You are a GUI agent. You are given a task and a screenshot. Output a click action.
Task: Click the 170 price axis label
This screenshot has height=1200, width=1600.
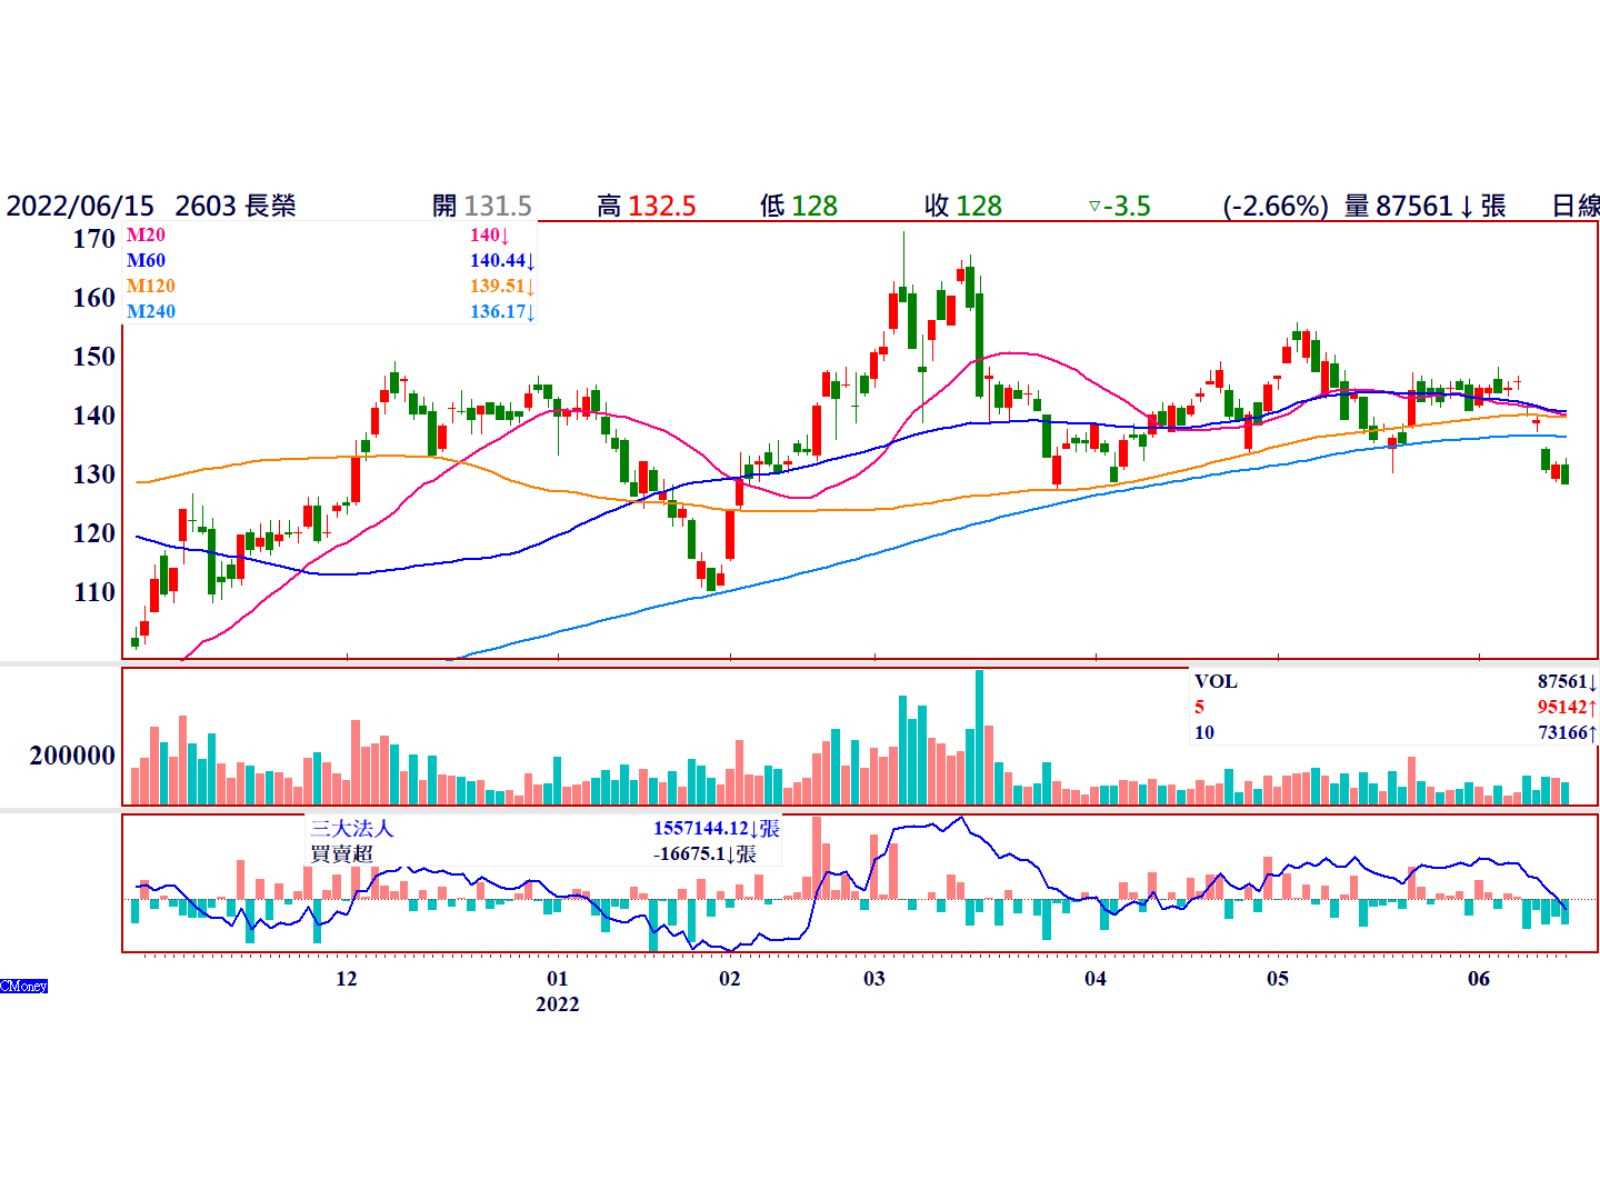coord(94,240)
